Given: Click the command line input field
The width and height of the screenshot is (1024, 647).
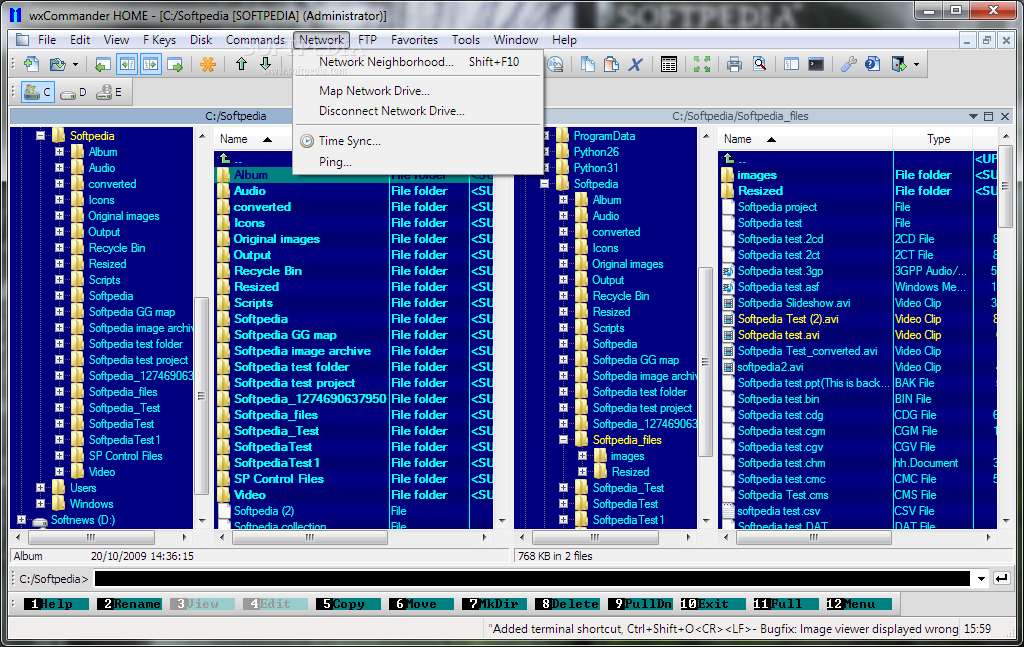Looking at the screenshot, I should click(532, 579).
